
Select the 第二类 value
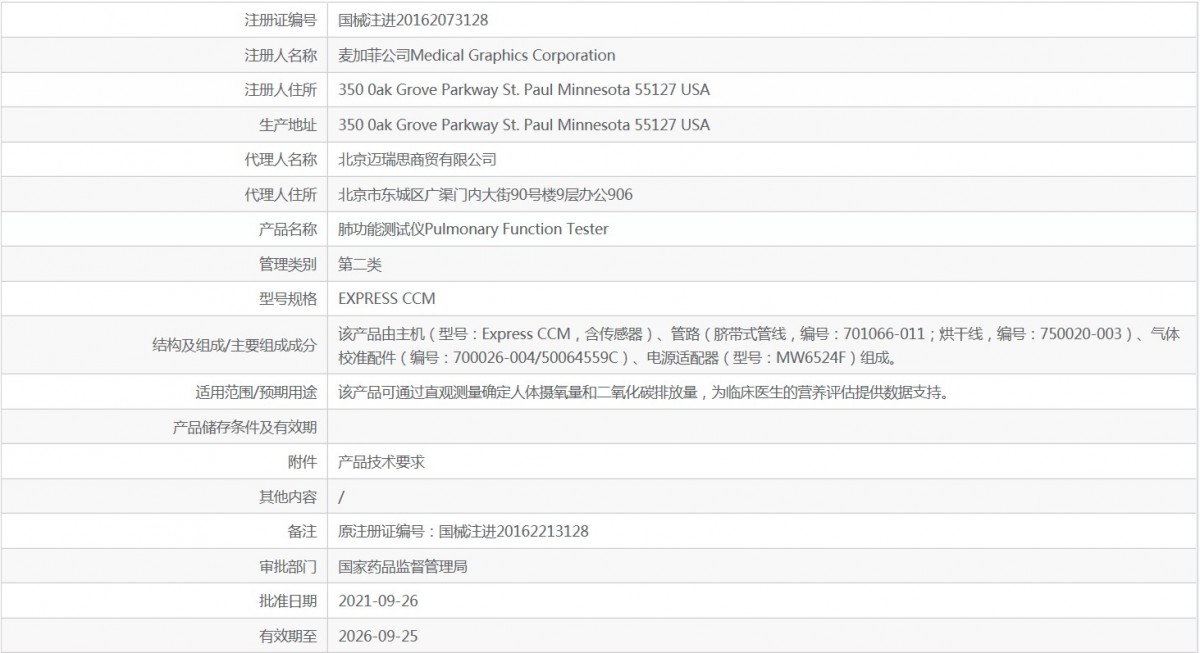click(360, 264)
